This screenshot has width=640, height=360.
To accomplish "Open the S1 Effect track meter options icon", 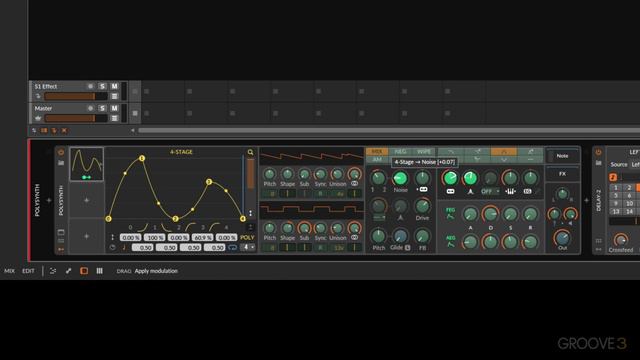I will pos(115,96).
